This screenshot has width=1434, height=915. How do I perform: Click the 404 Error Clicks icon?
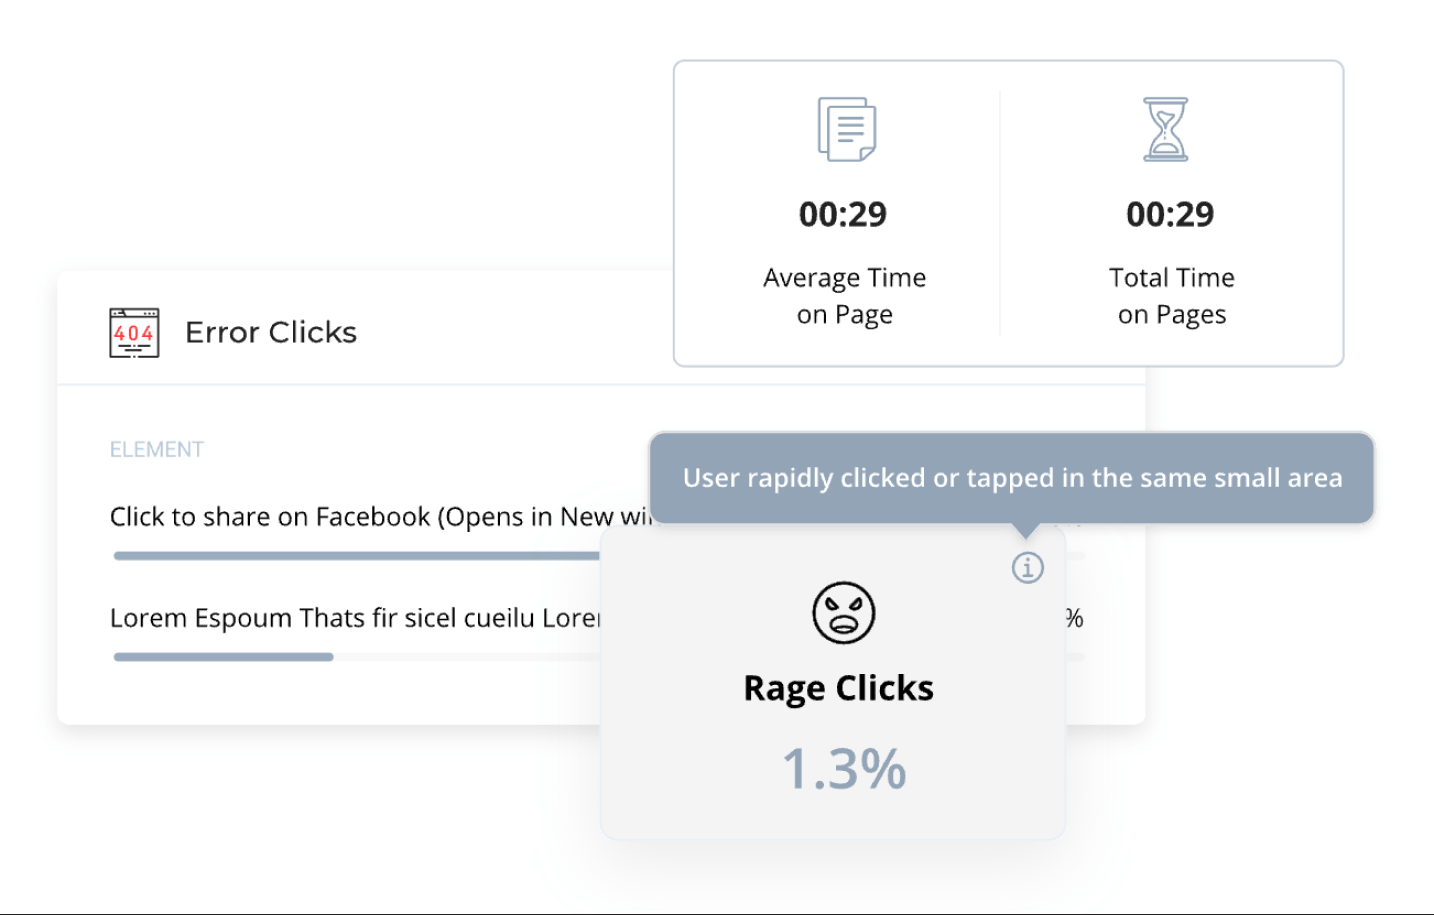(x=134, y=333)
